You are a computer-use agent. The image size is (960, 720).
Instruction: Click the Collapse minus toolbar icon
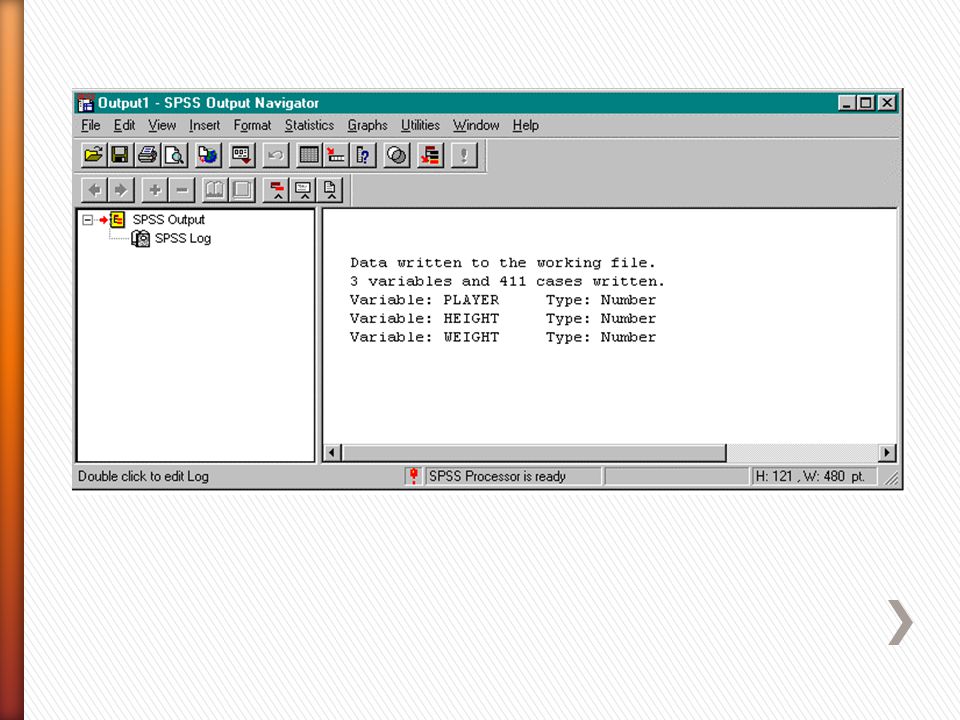(x=182, y=190)
